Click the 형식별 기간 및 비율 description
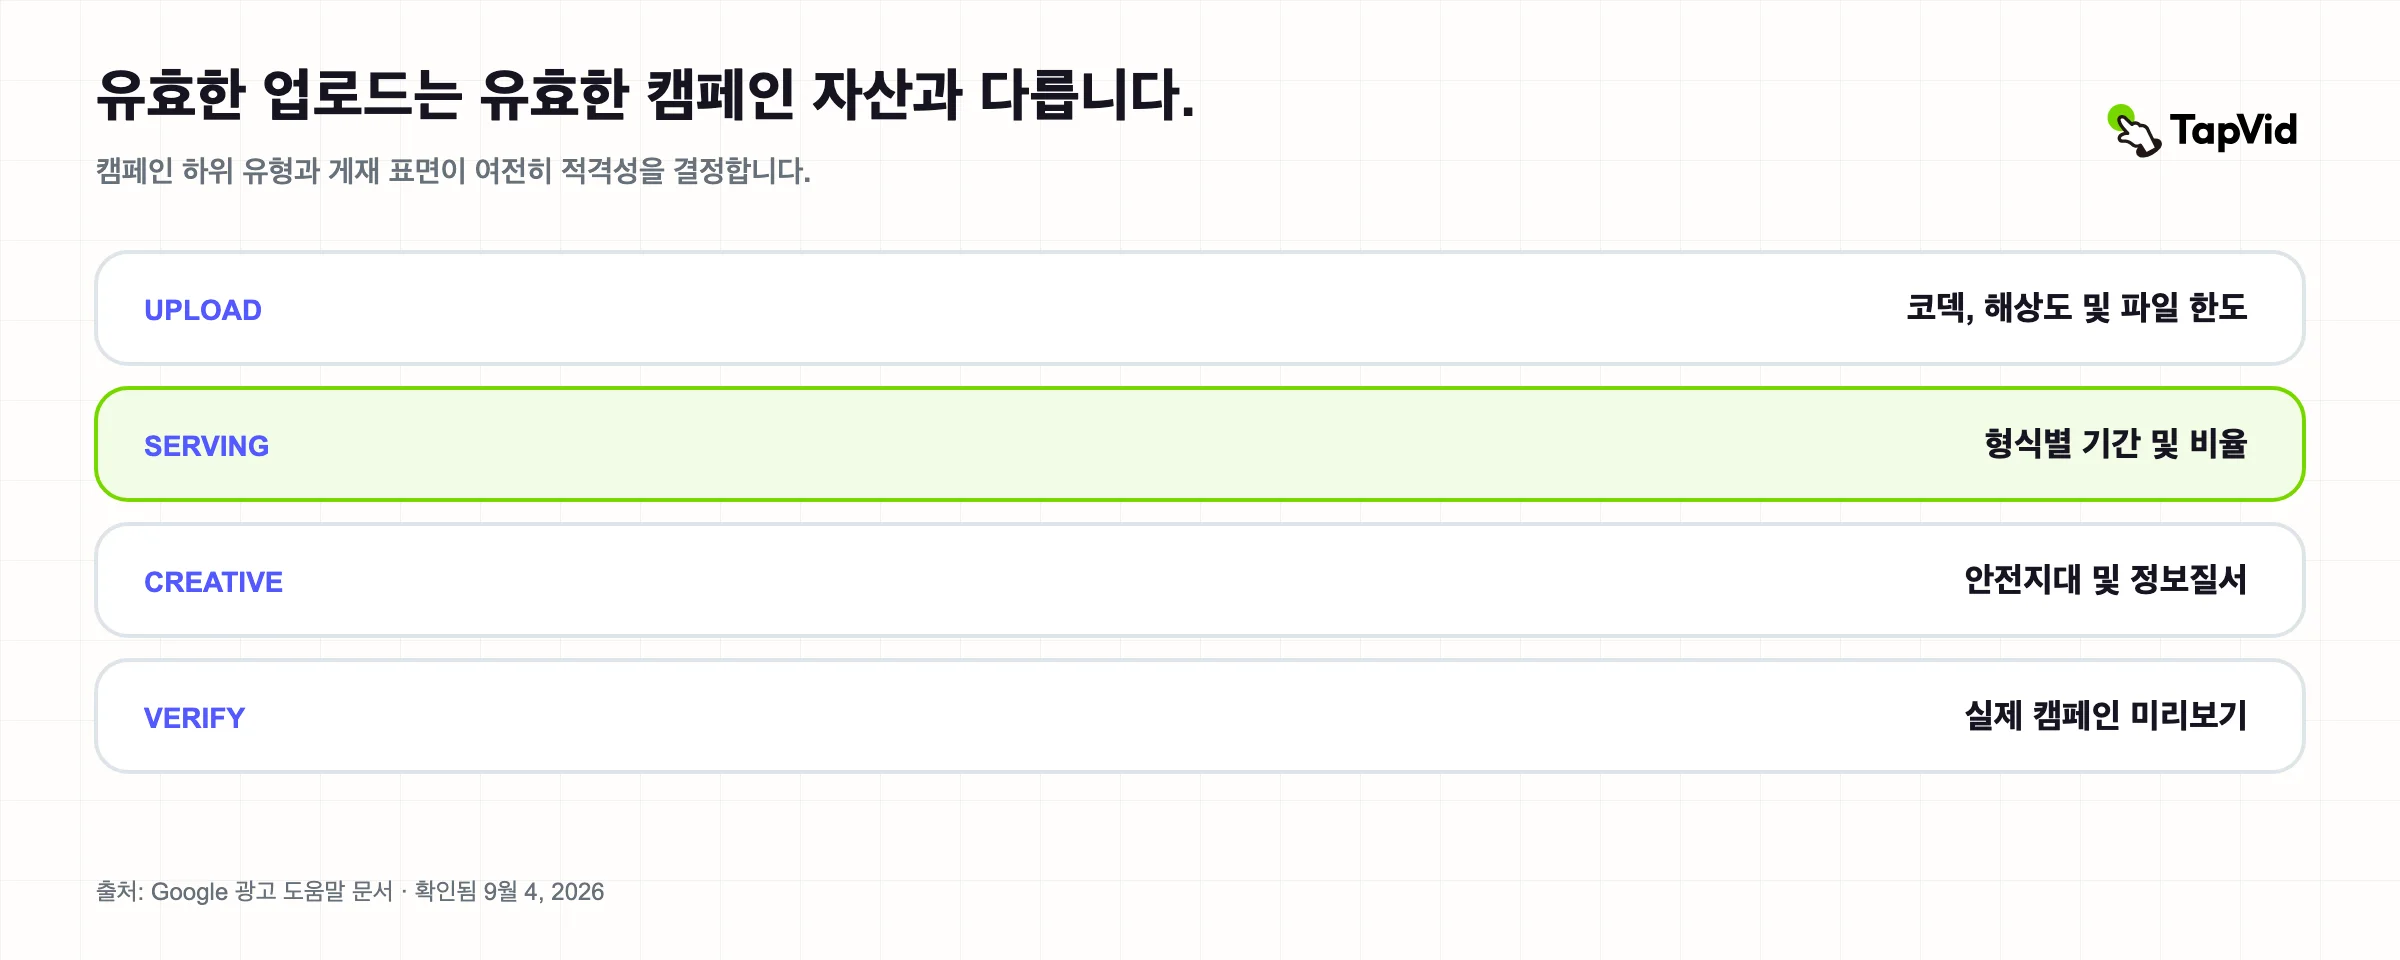The width and height of the screenshot is (2400, 960). click(2116, 444)
